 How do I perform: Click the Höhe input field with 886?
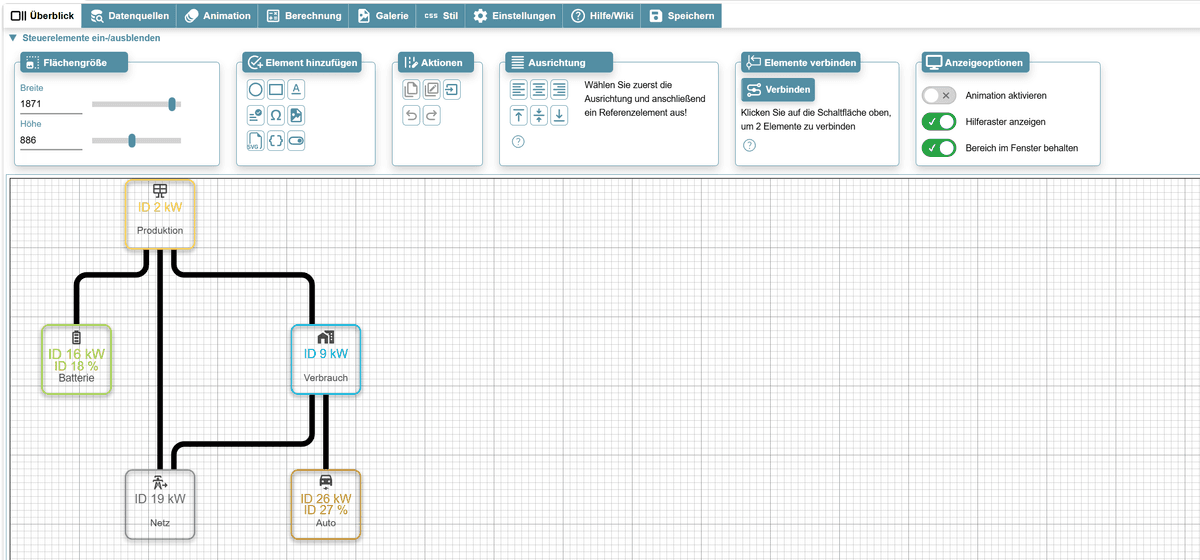tap(51, 141)
